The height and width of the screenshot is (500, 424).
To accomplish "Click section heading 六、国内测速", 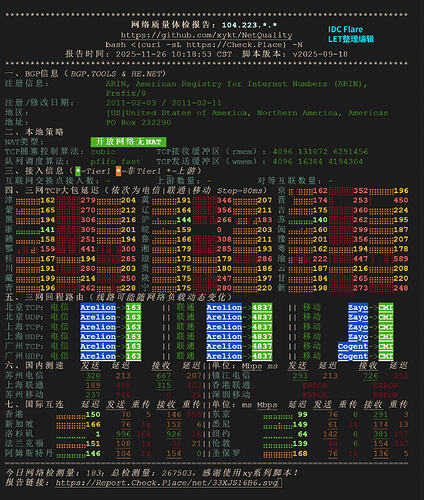I will click(x=34, y=365).
